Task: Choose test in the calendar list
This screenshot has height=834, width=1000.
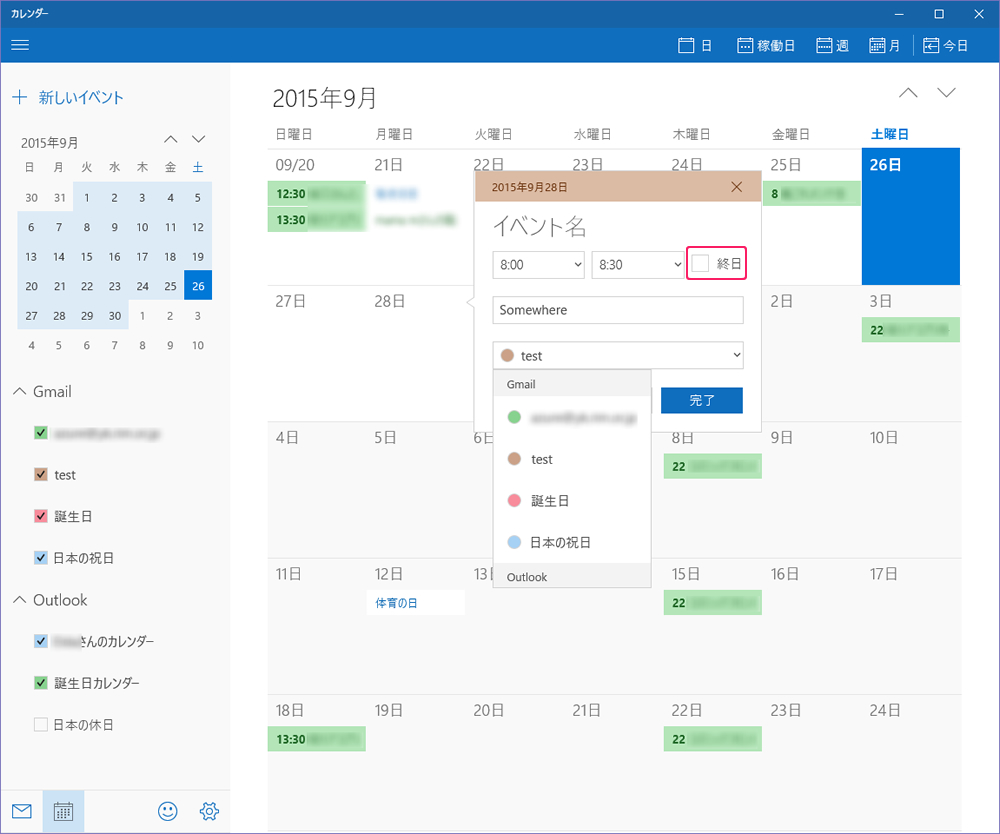Action: pyautogui.click(x=572, y=459)
